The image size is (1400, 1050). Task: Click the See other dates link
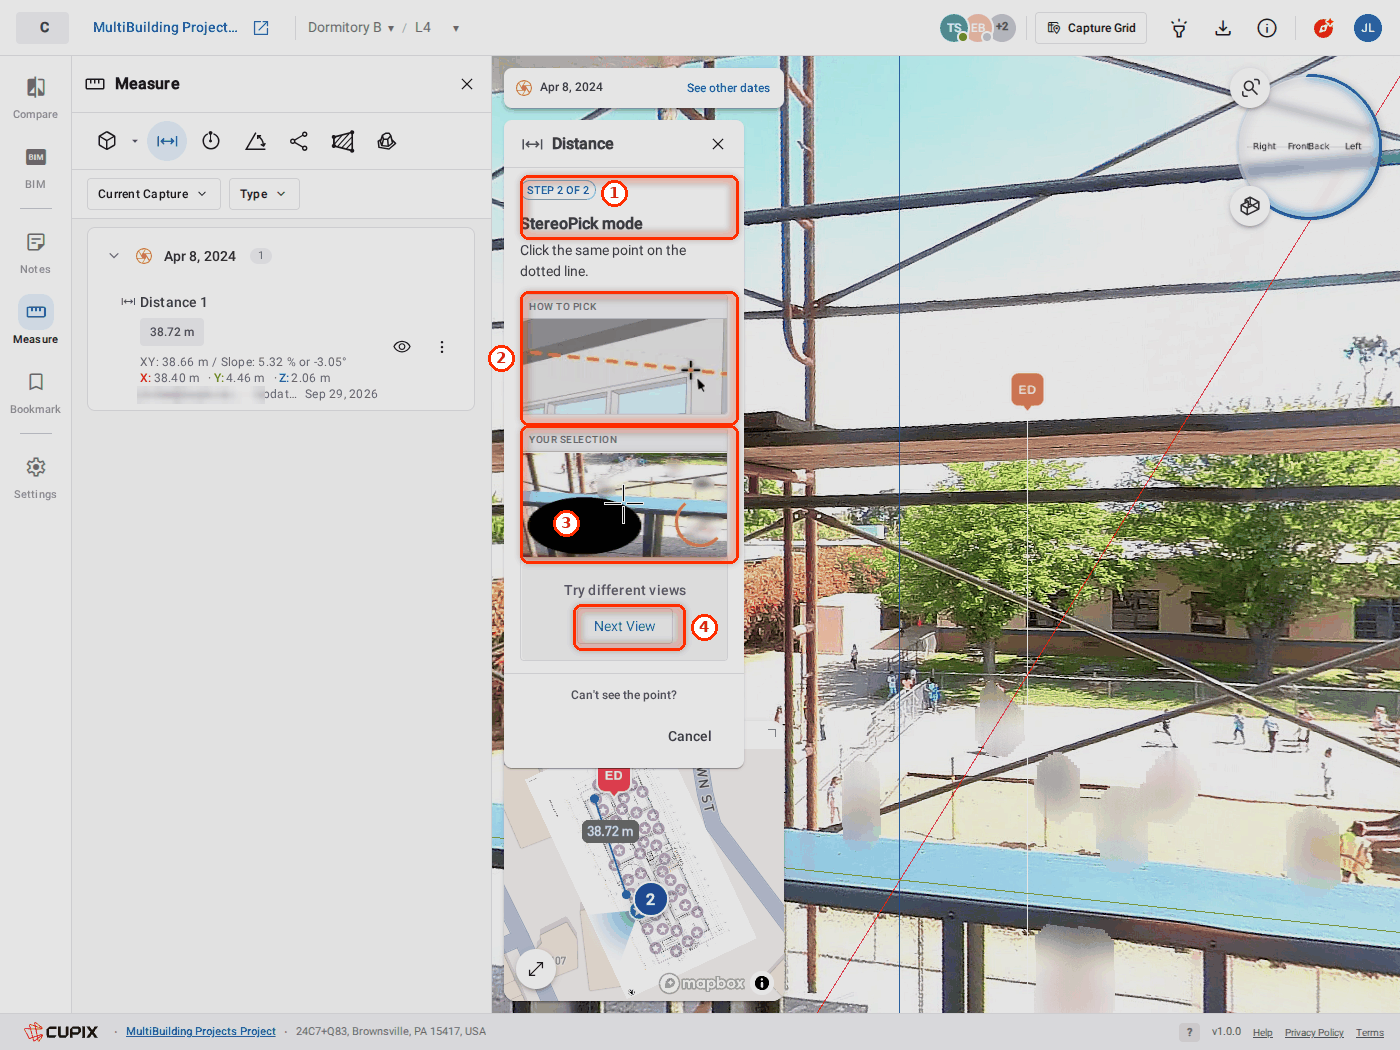click(x=728, y=88)
